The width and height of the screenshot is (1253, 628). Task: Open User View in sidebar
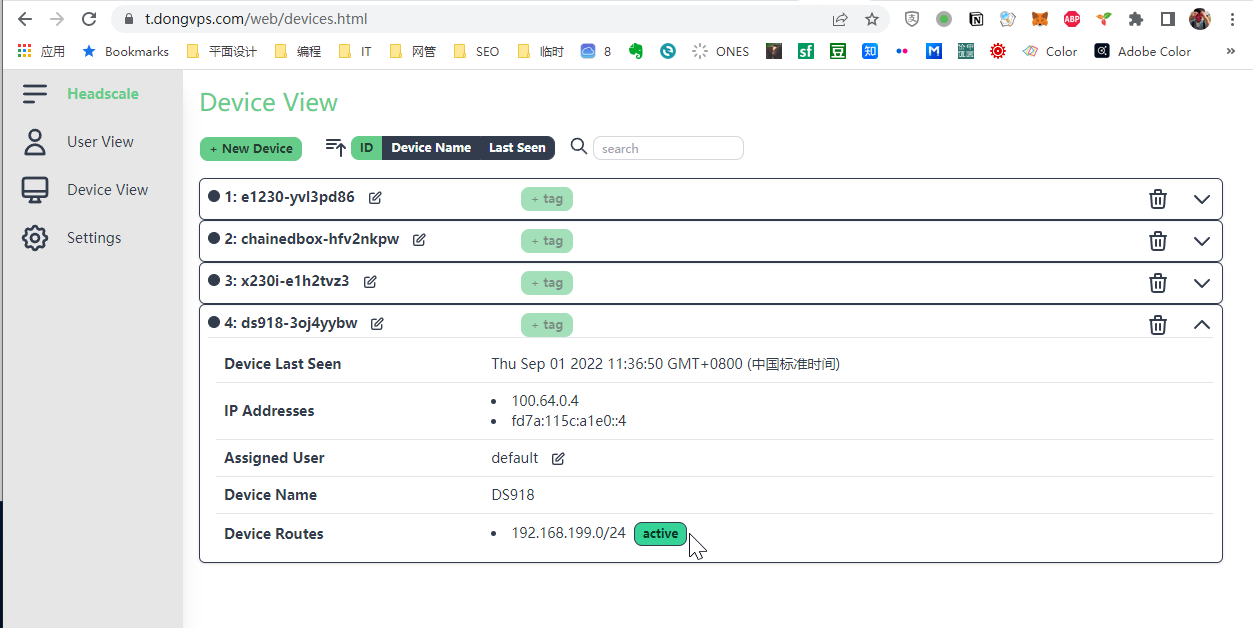(x=100, y=142)
